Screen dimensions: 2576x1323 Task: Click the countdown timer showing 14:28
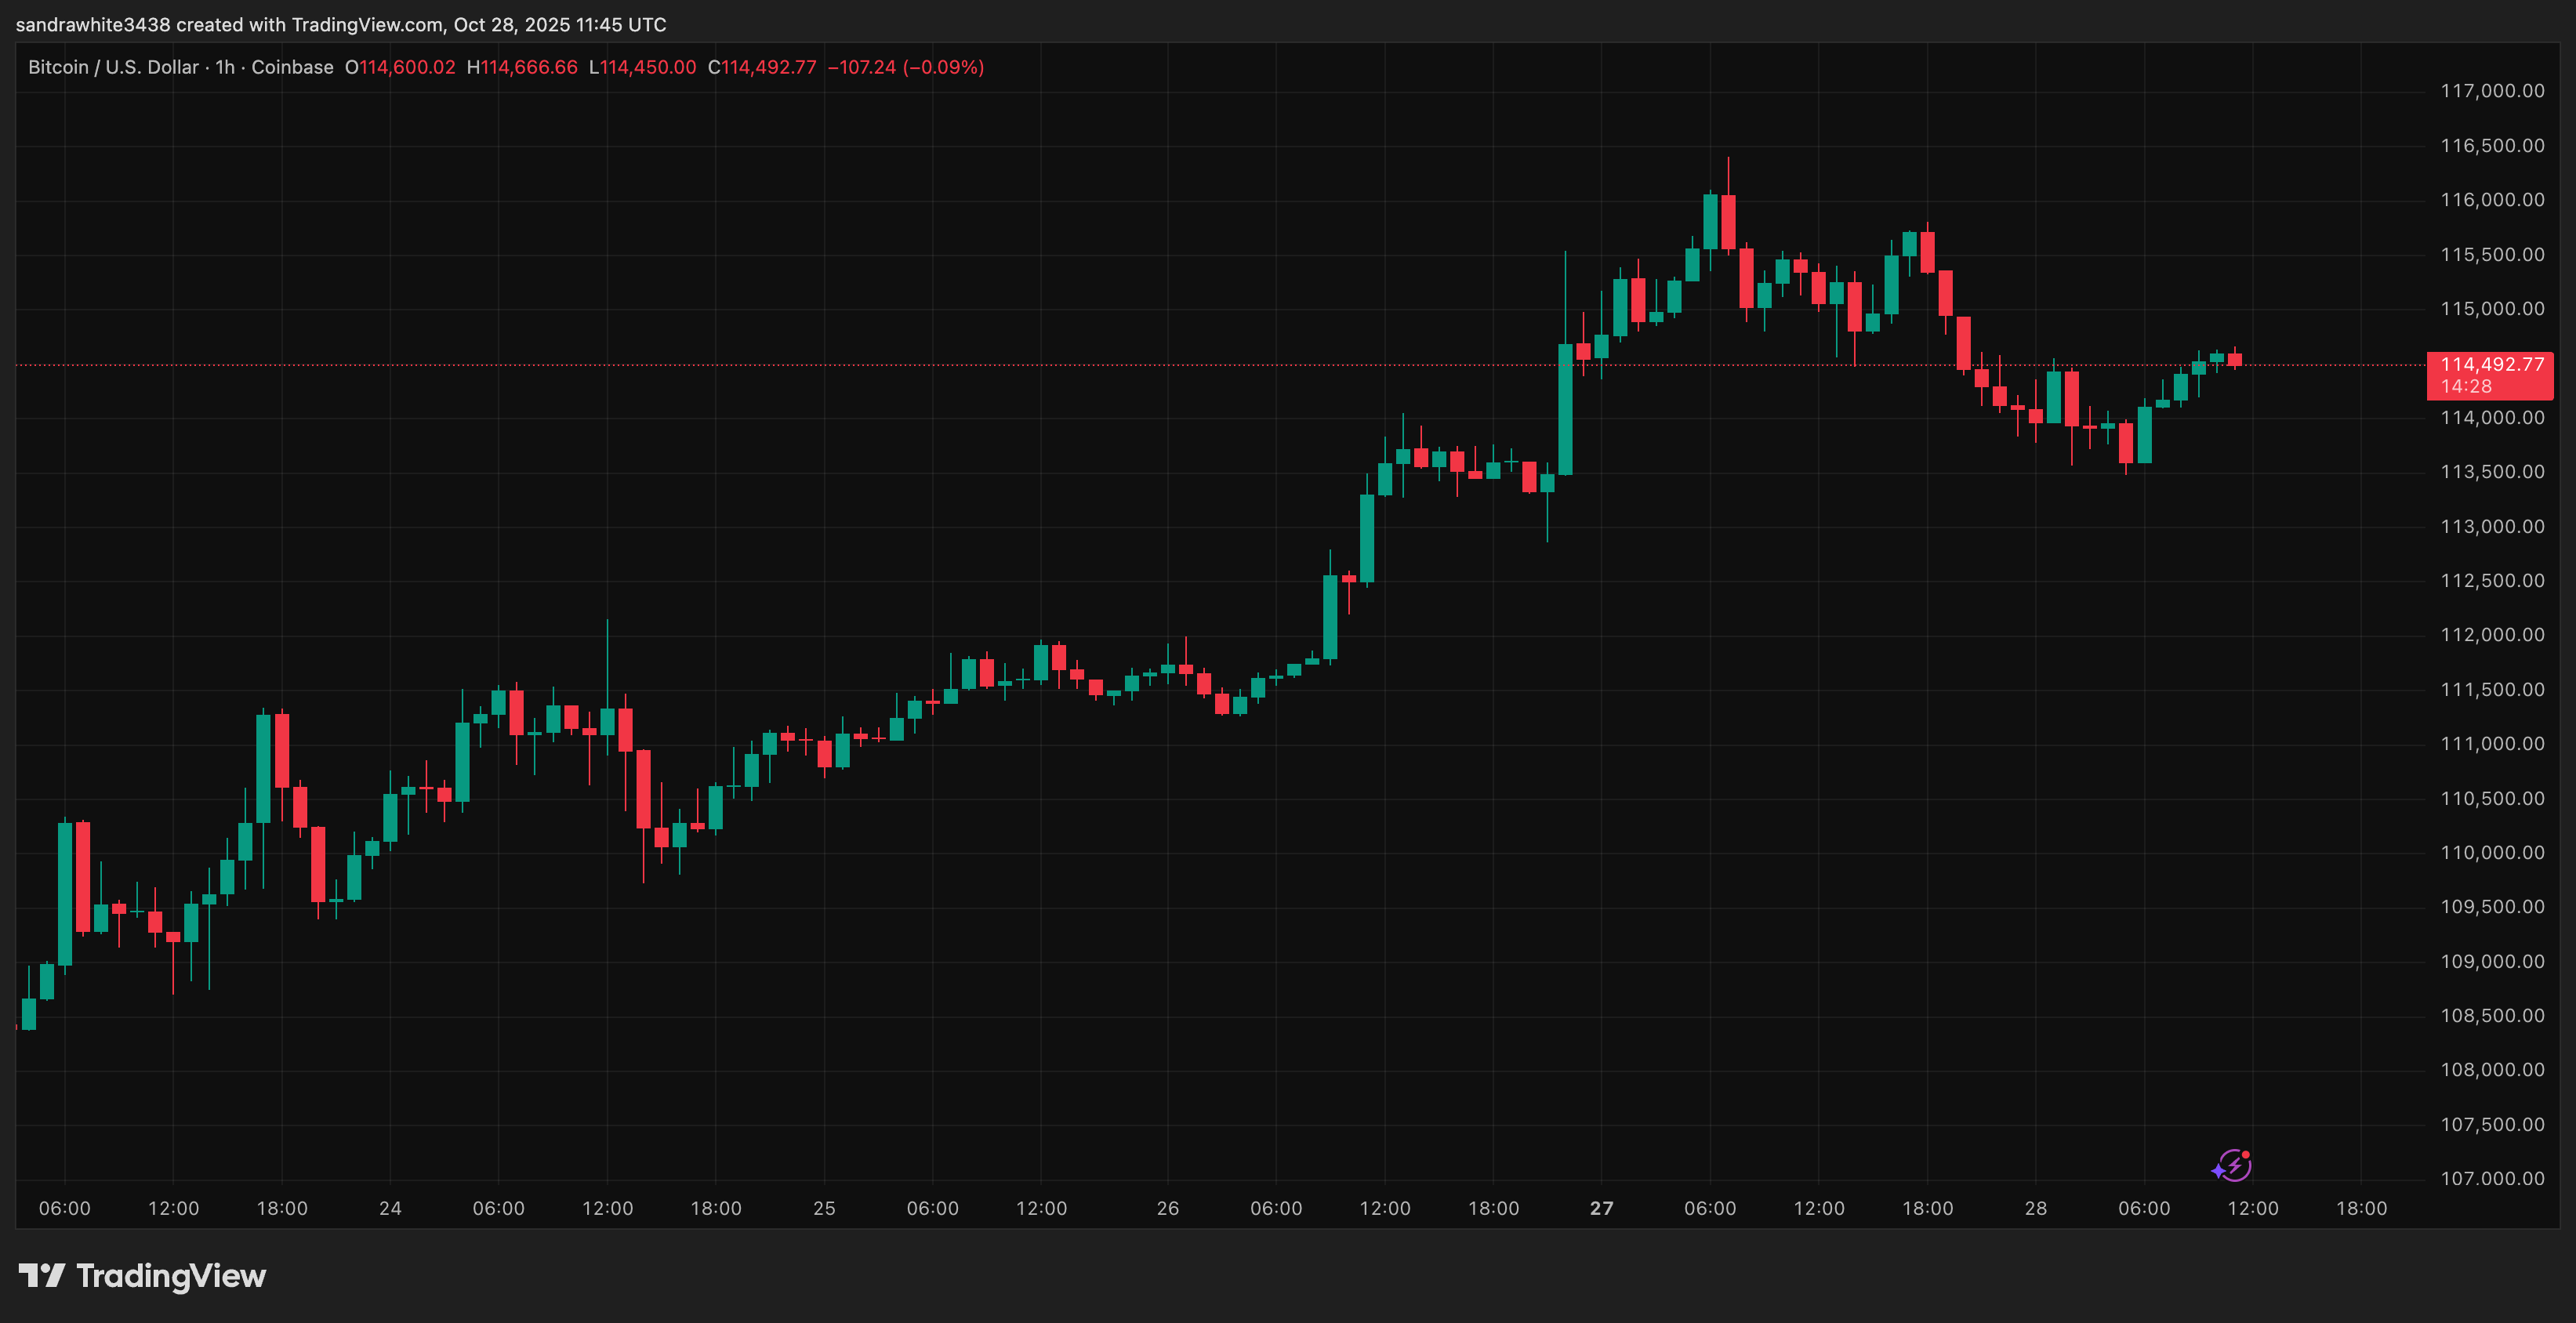tap(2467, 387)
